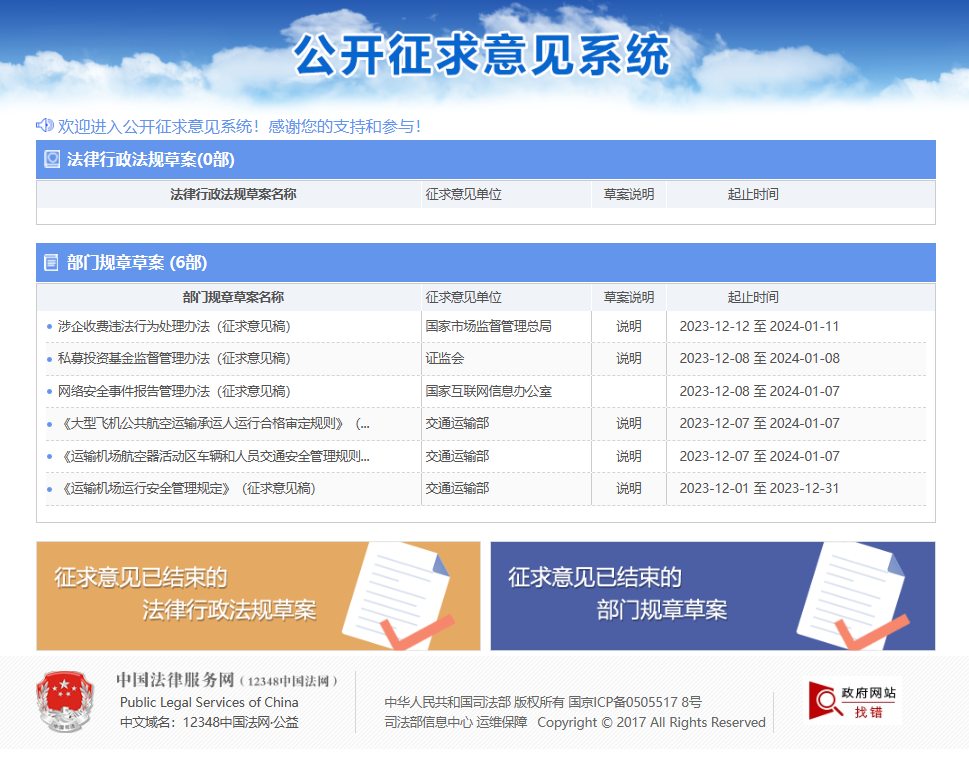Open the ended 法律行政法规草案 orange banner
Screen dimensions: 969x775
point(258,596)
